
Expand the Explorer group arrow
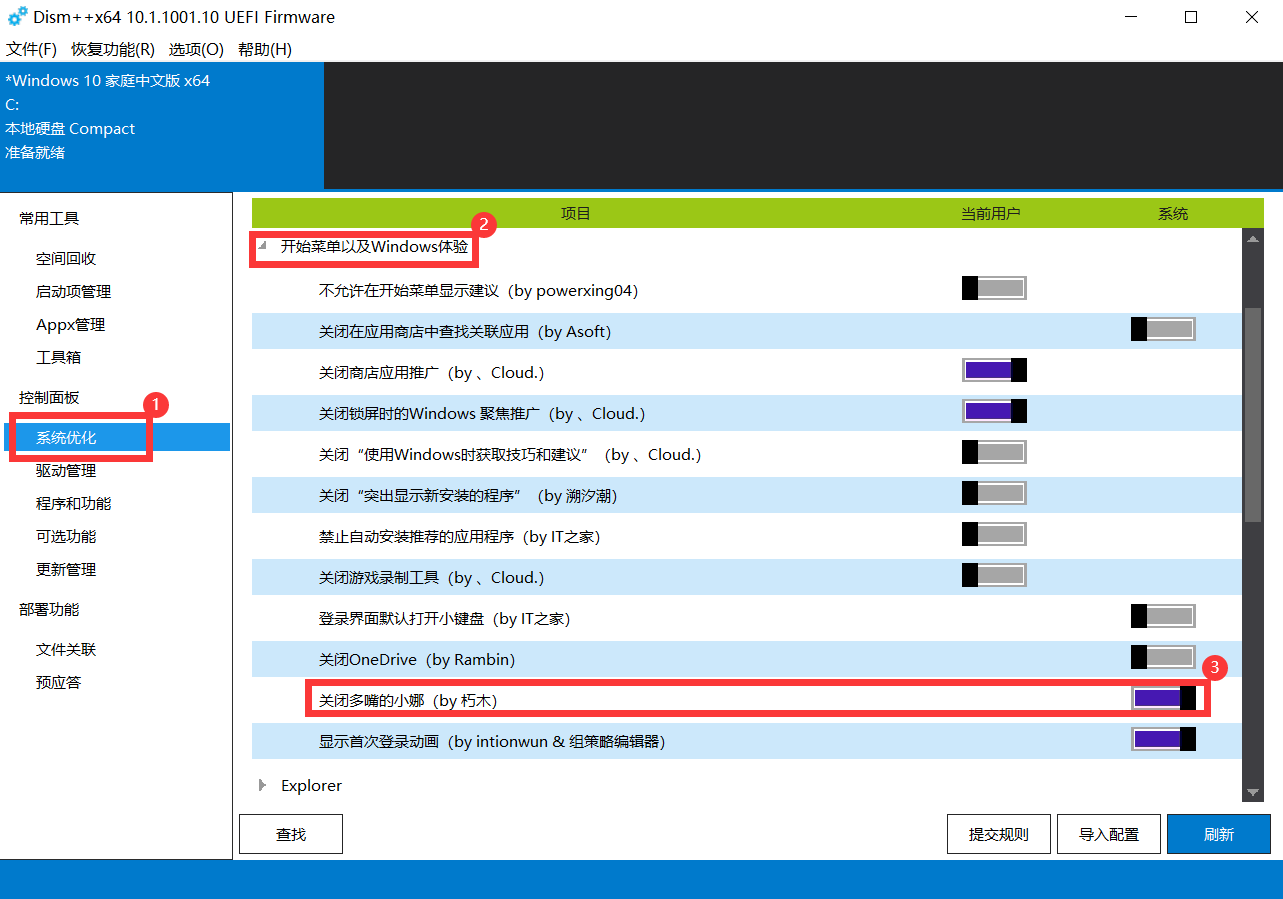263,785
